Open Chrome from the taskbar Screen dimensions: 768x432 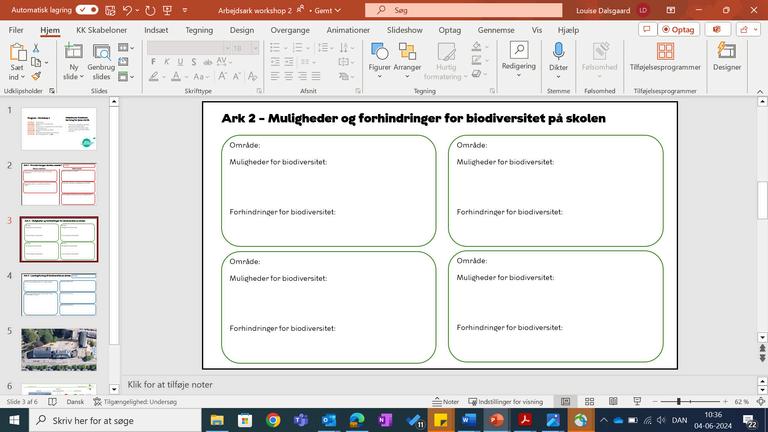(273, 420)
